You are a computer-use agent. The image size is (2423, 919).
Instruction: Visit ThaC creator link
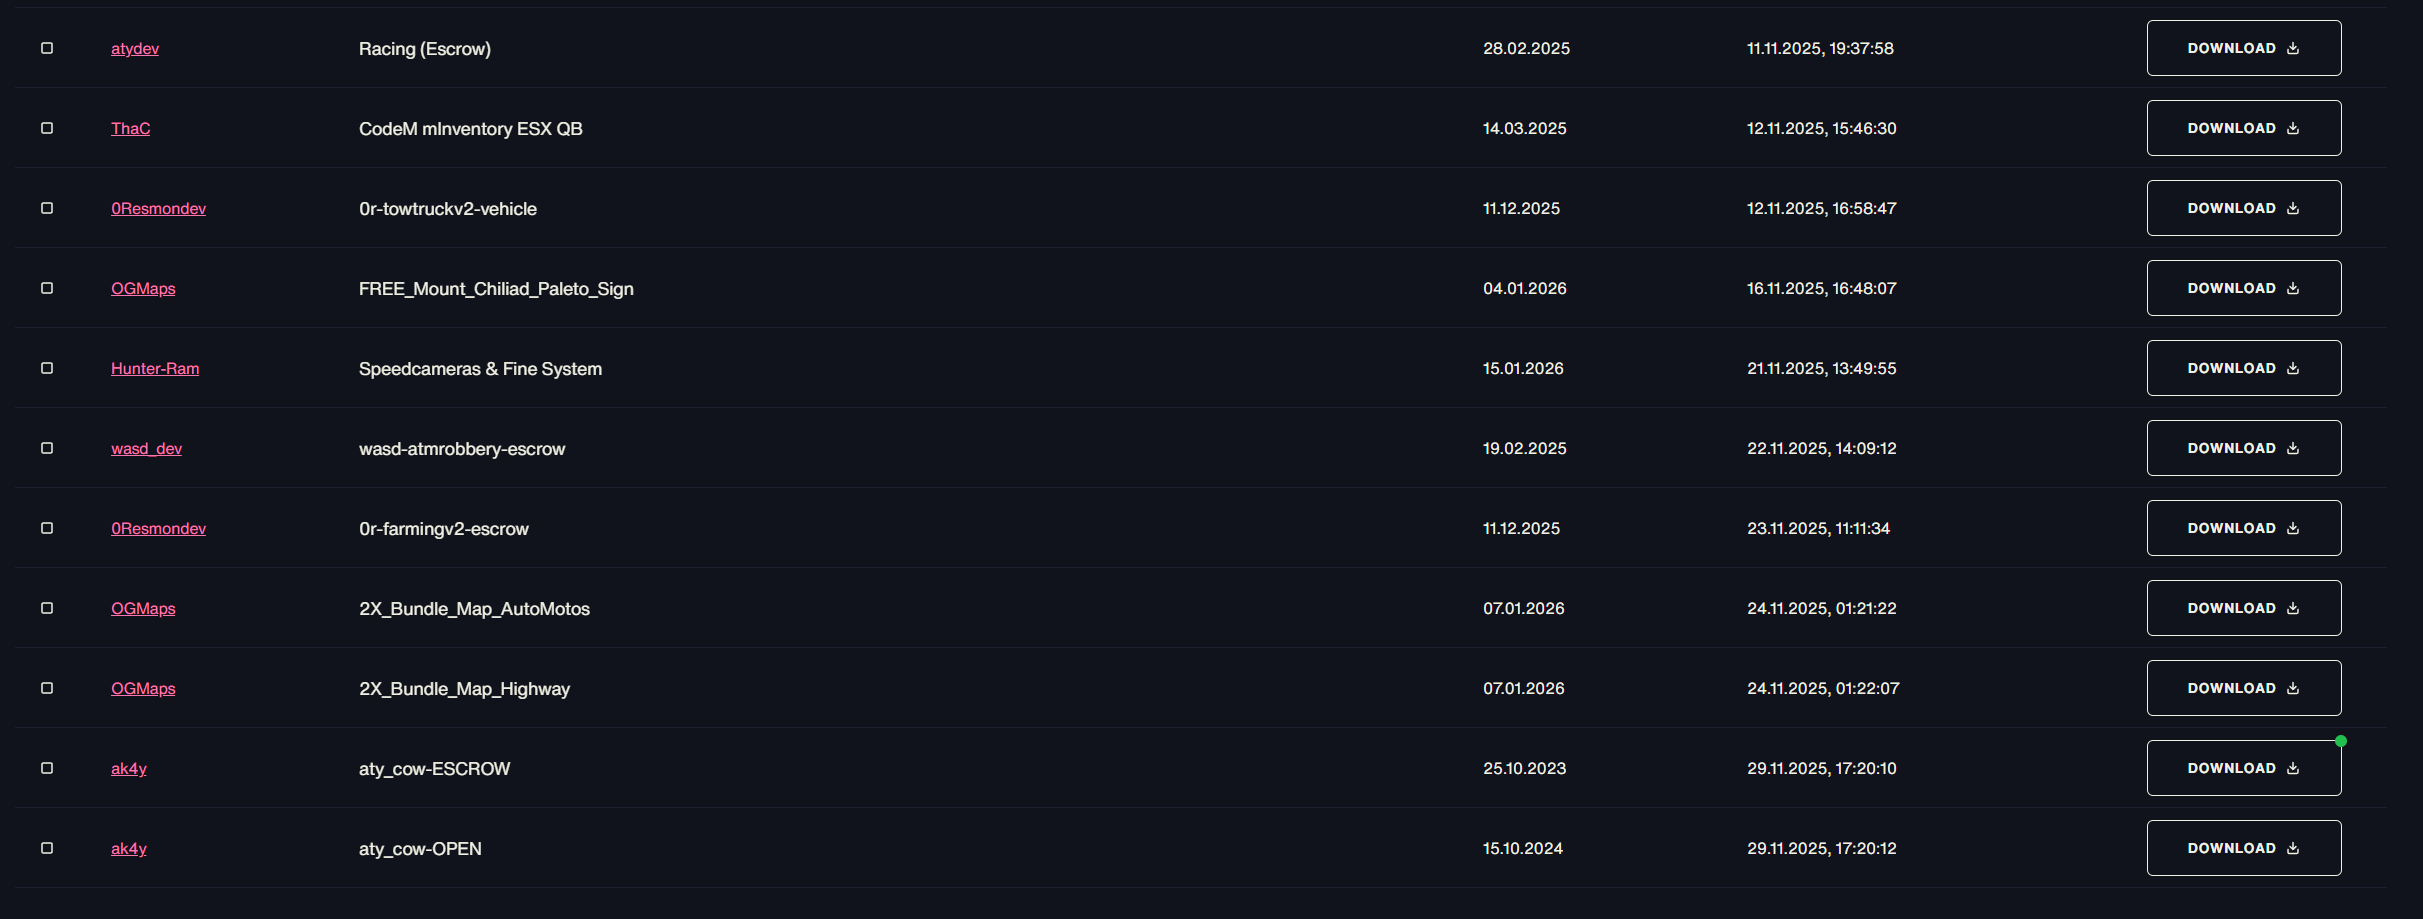(131, 128)
